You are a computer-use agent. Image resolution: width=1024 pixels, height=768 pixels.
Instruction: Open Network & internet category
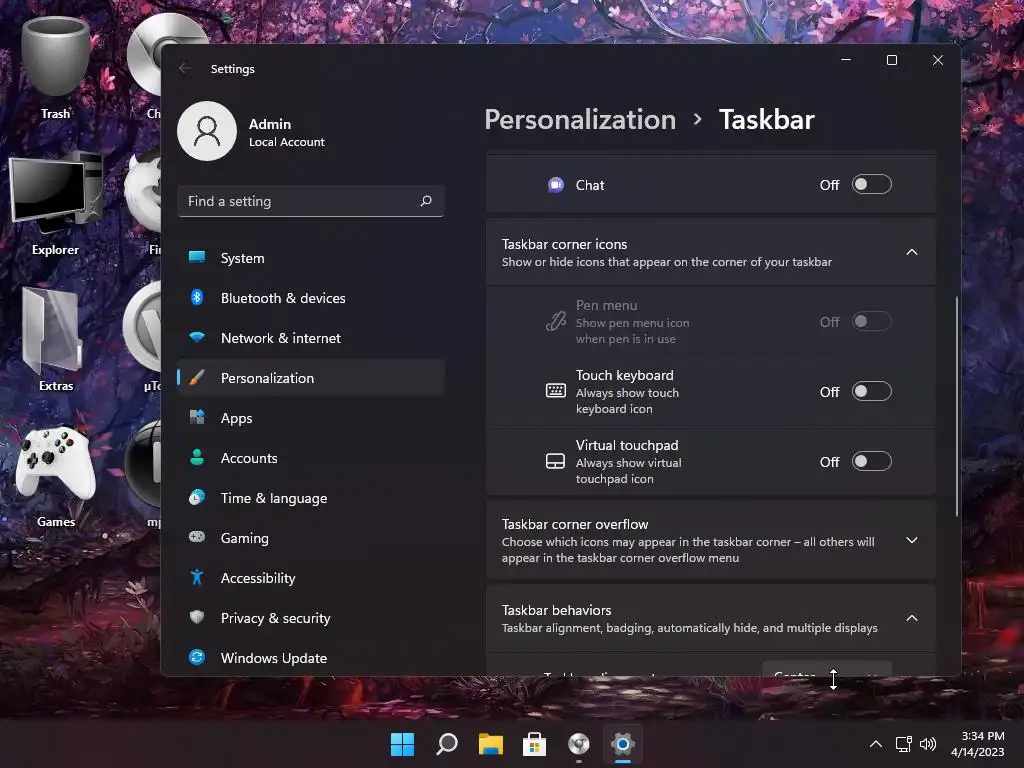(311, 338)
